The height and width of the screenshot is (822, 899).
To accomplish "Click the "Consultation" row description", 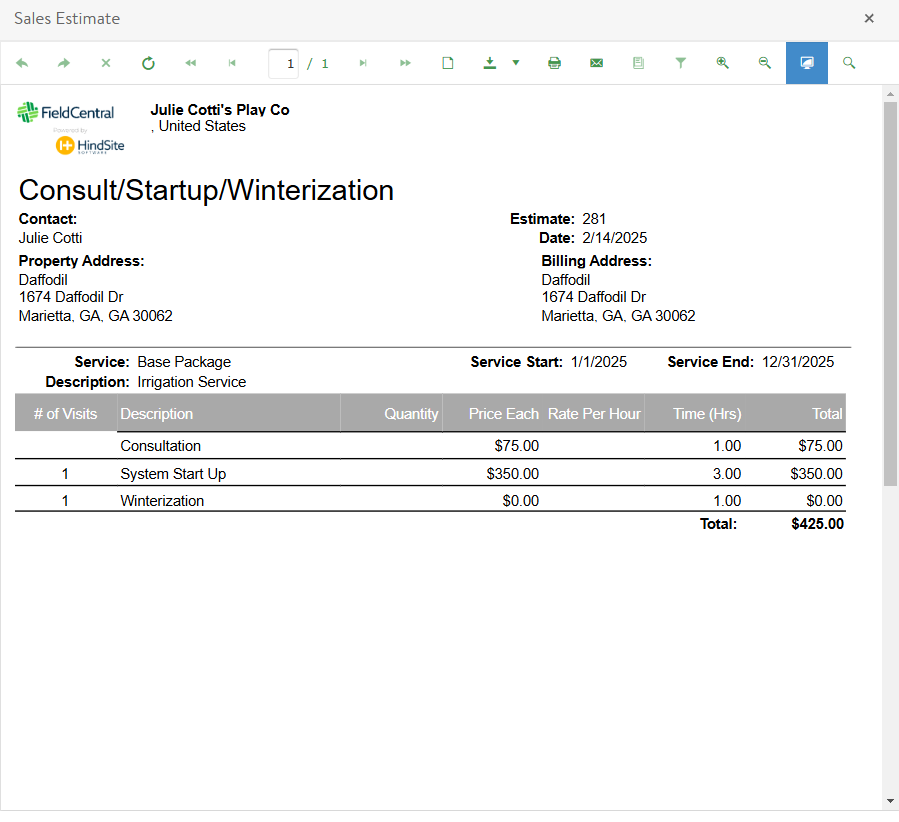I will pyautogui.click(x=161, y=446).
